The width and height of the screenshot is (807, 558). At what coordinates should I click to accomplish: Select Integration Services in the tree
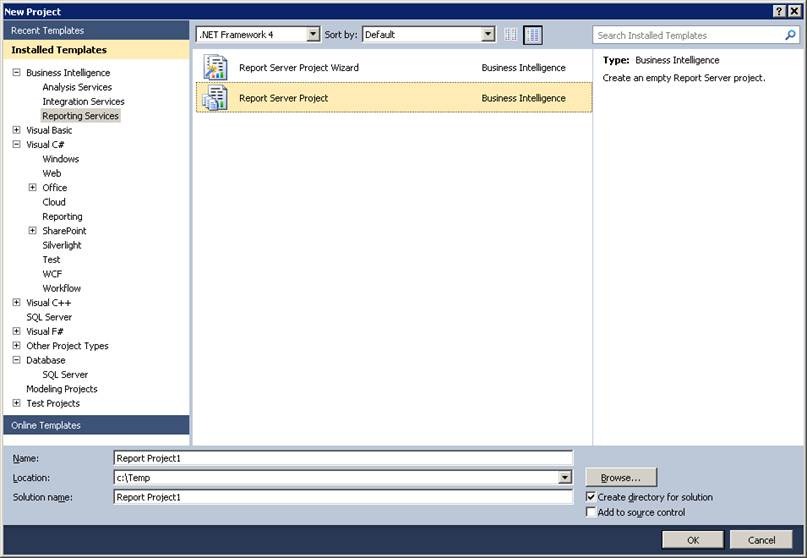point(83,101)
